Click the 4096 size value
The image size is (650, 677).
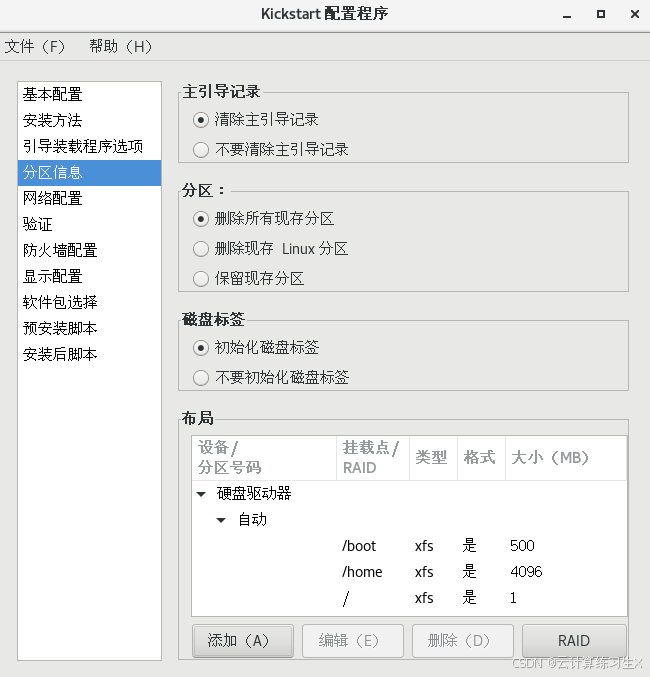526,572
